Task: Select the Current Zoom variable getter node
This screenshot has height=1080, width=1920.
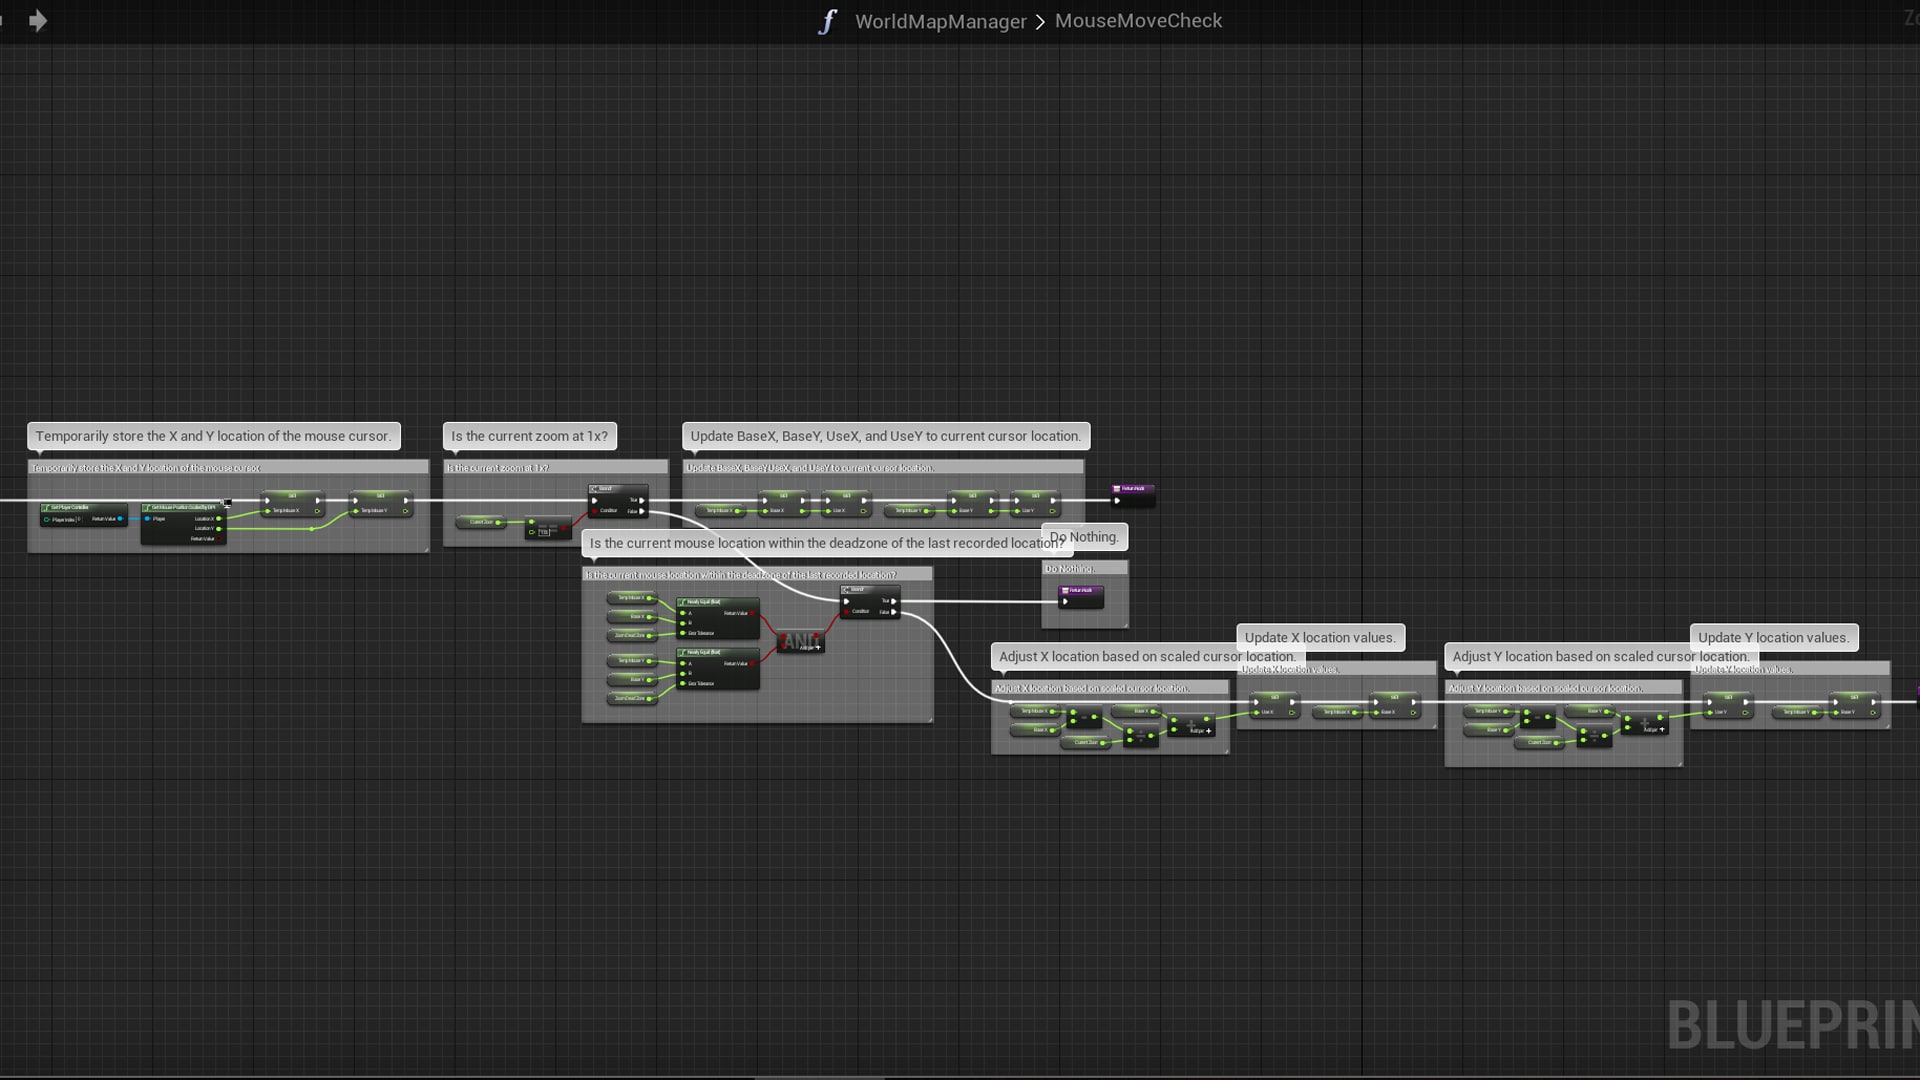Action: tap(481, 521)
